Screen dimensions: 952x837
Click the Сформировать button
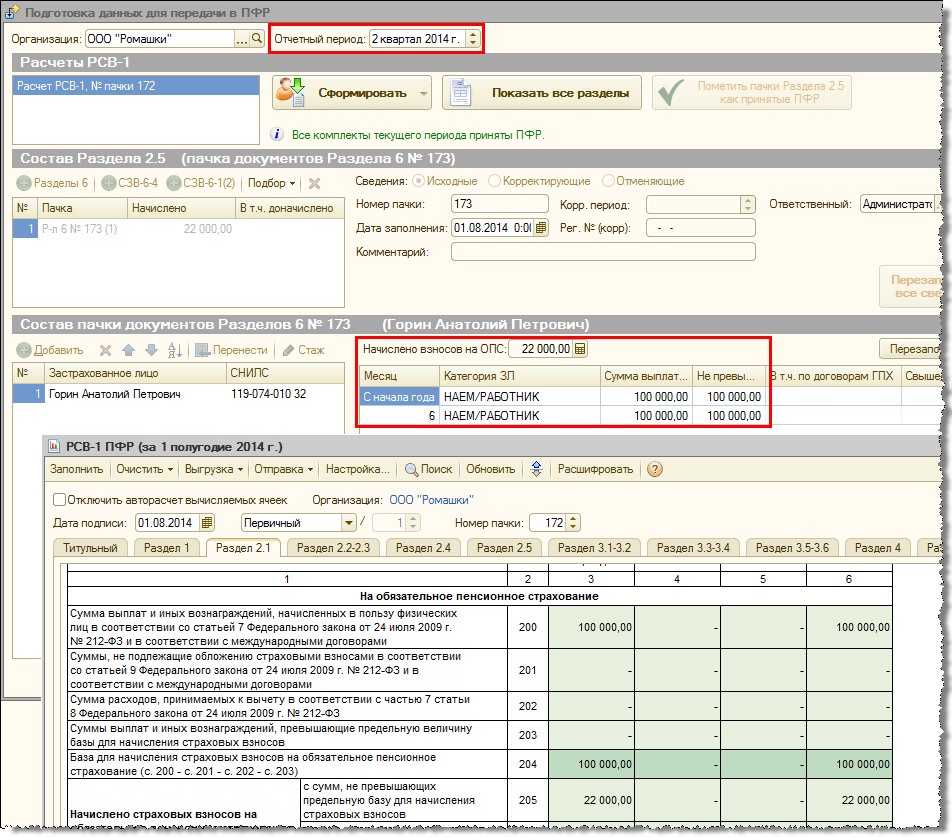(x=352, y=93)
